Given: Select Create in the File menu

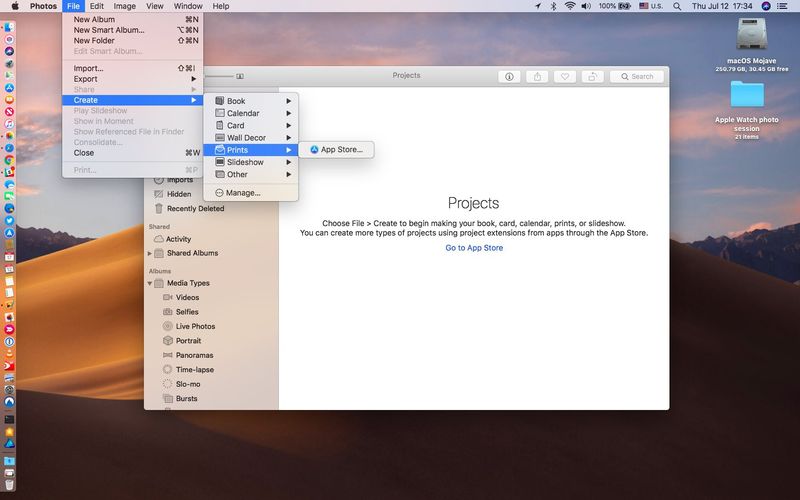Looking at the screenshot, I should (x=133, y=100).
